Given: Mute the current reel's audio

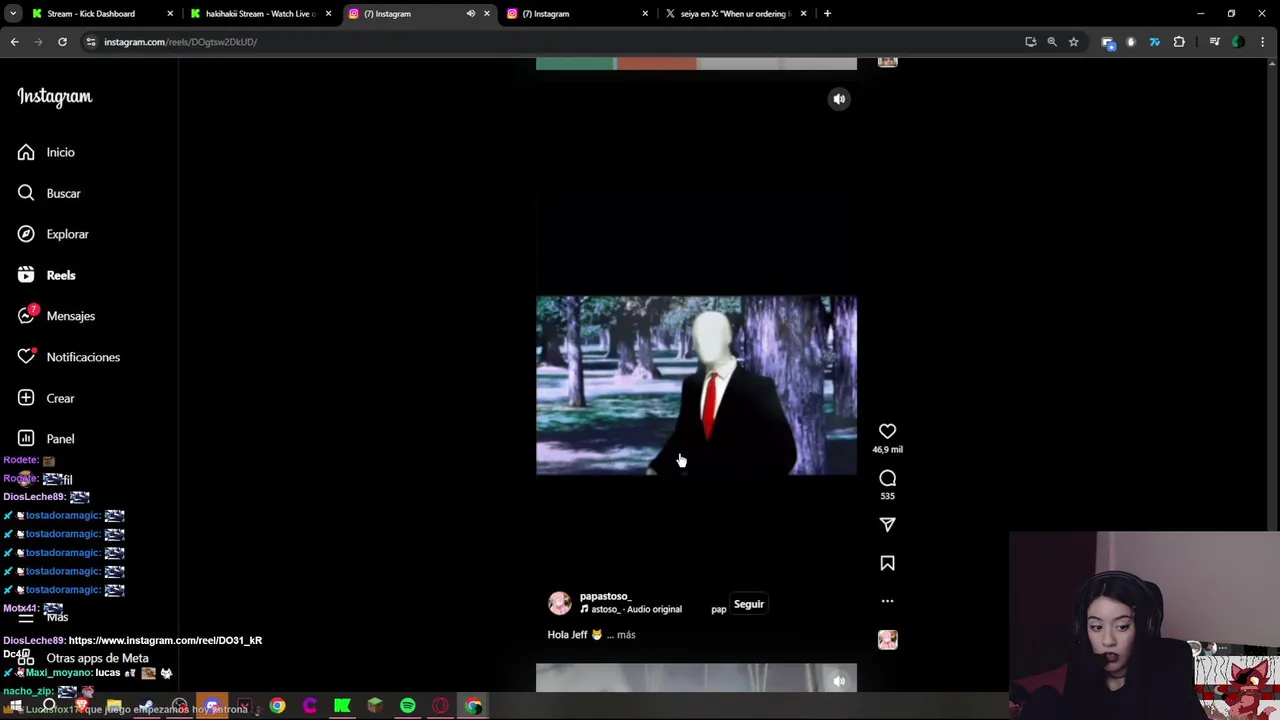Looking at the screenshot, I should 839,99.
